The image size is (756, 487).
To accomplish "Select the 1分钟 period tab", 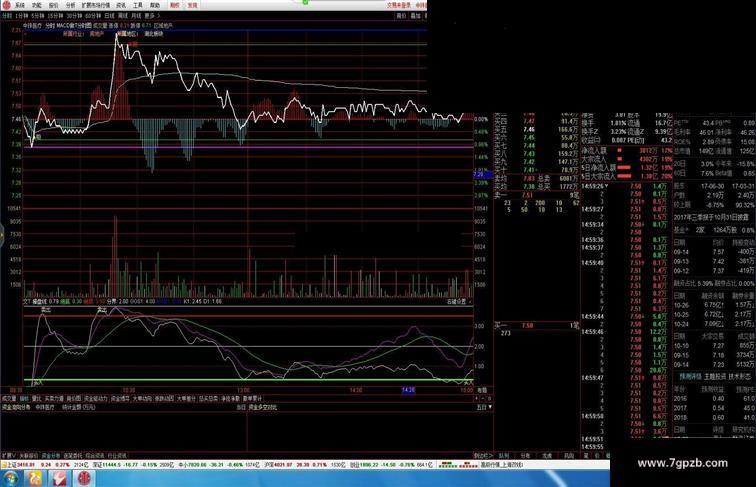I will [22, 16].
